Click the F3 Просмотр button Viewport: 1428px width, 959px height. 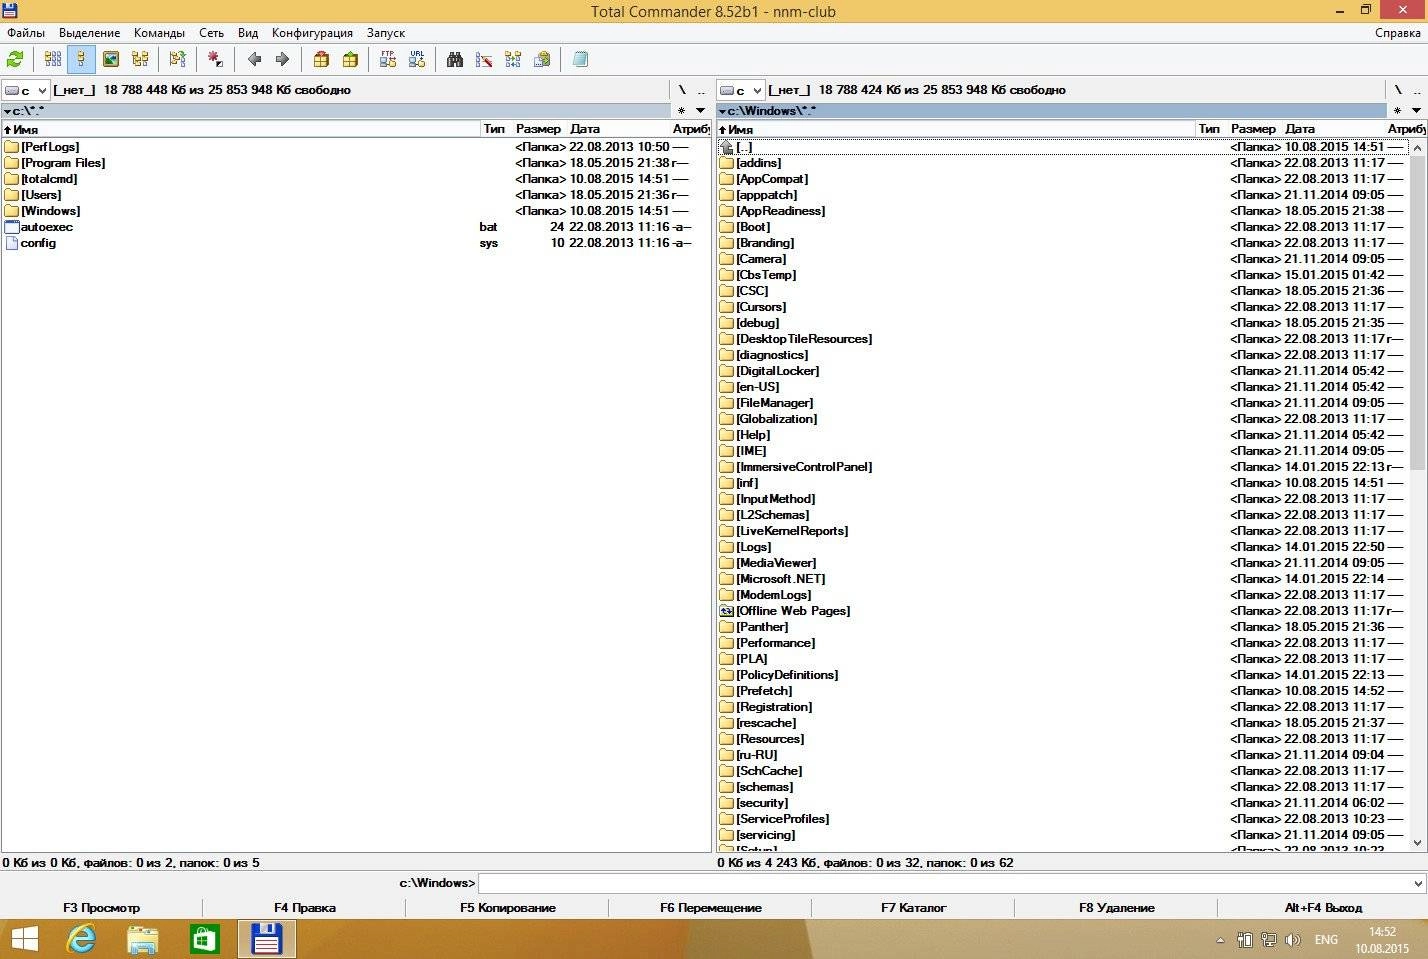101,908
